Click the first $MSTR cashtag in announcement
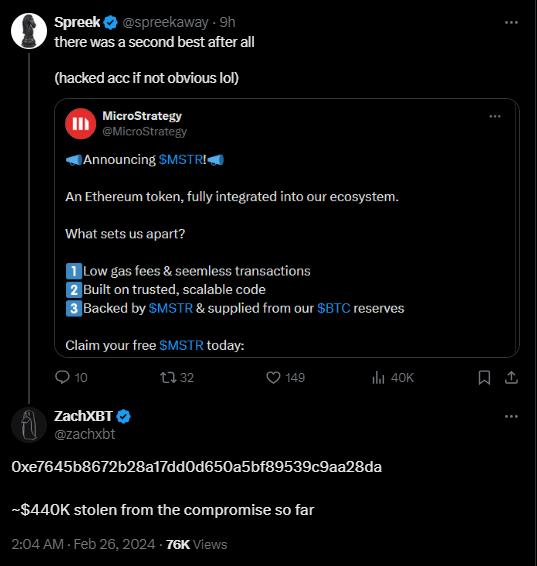537x566 pixels. click(182, 160)
